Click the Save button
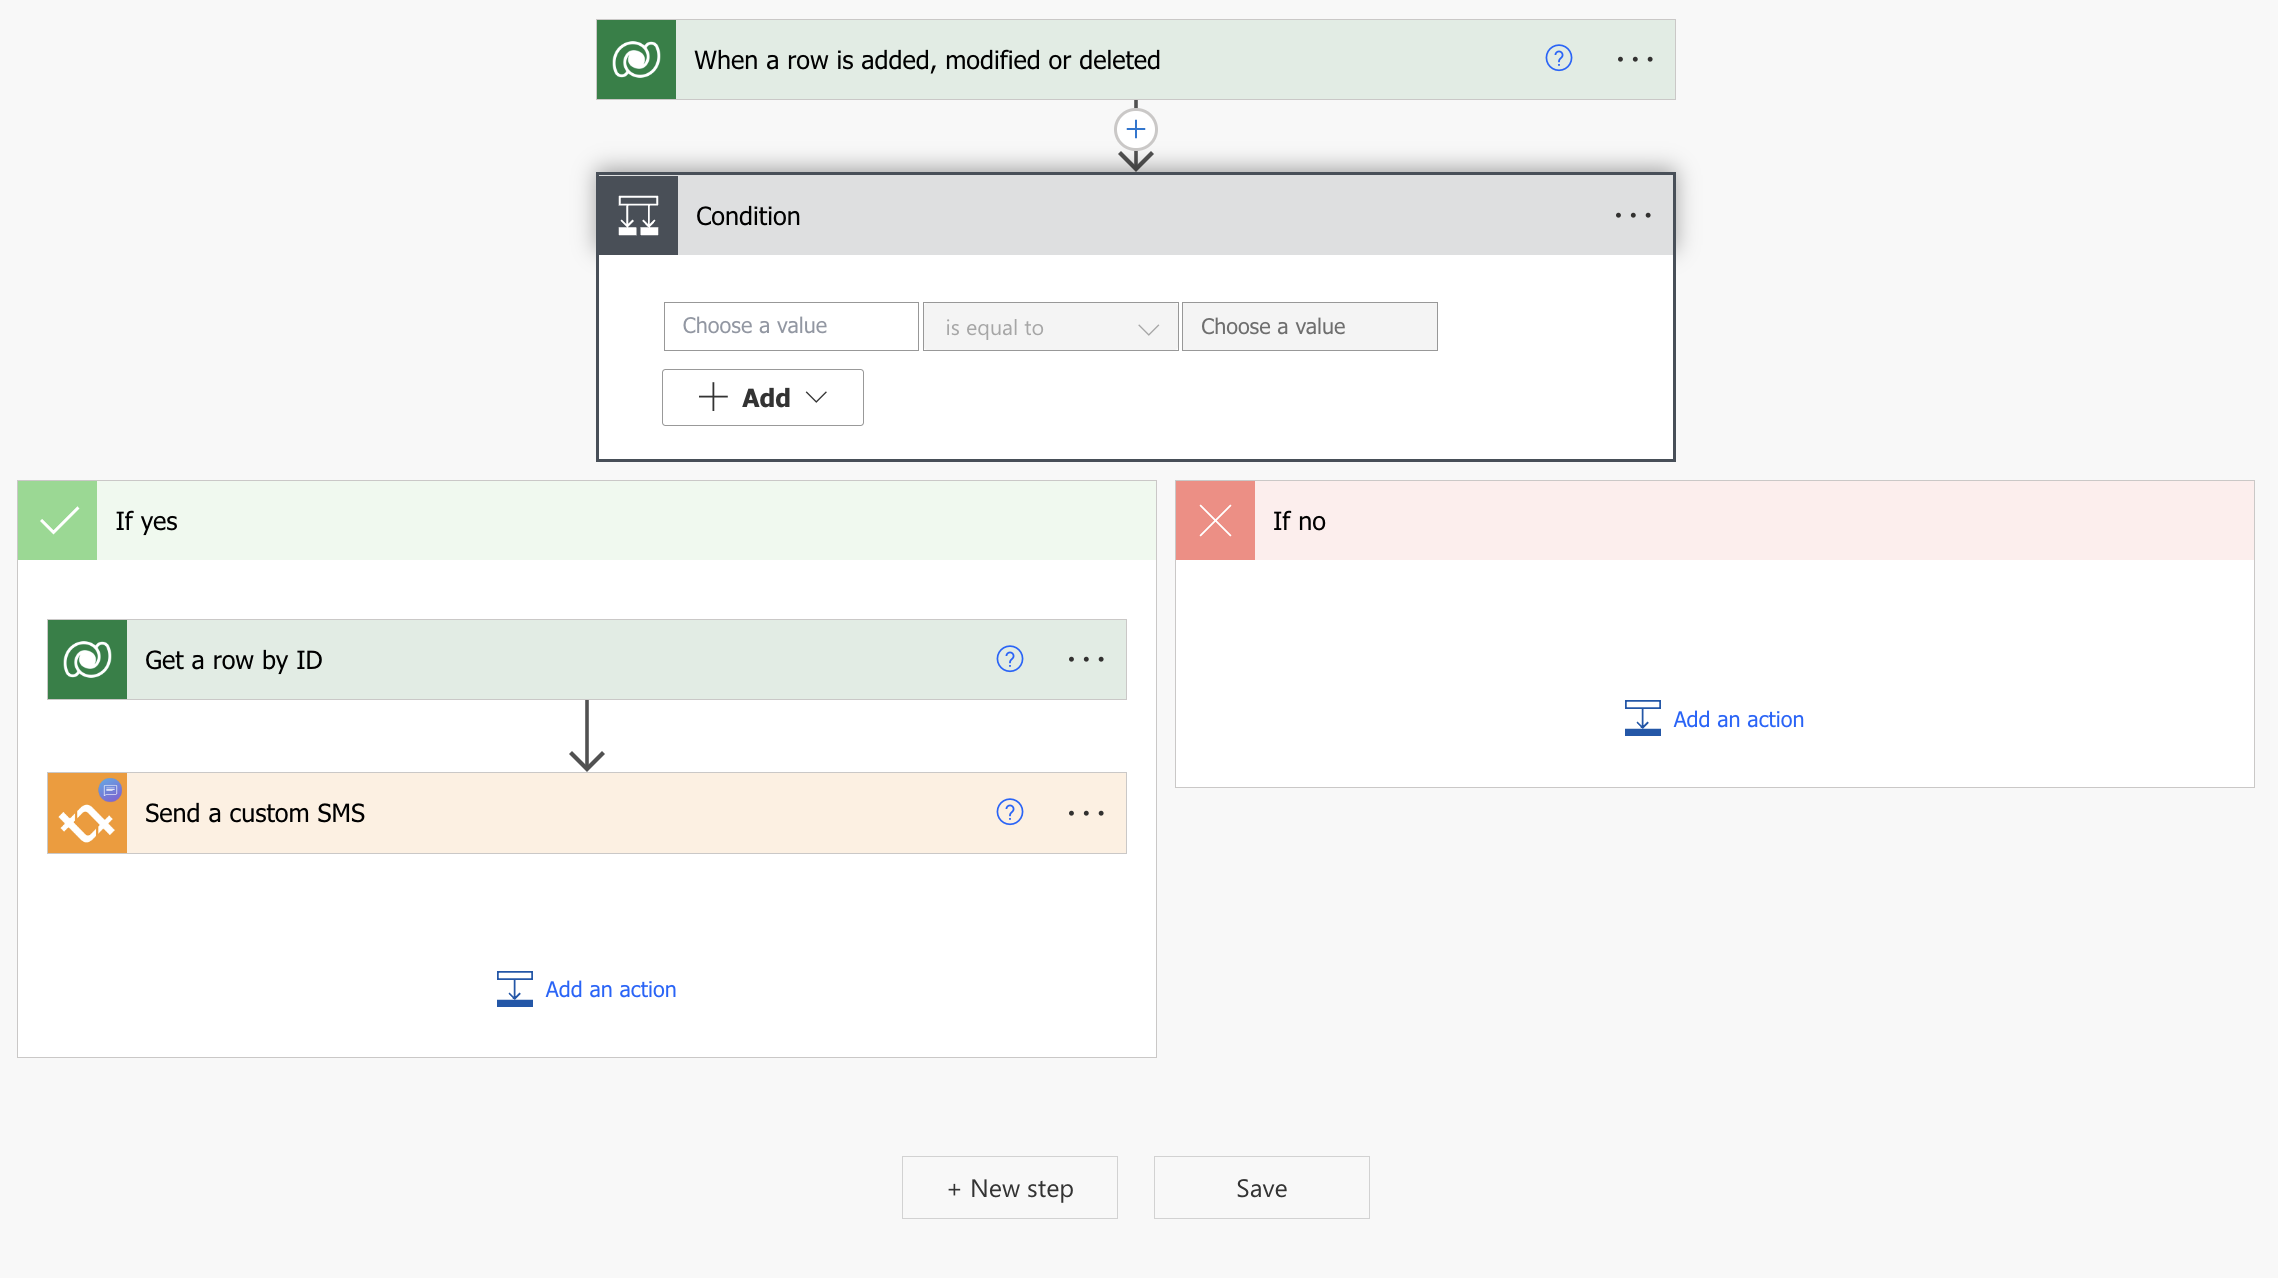 1259,1187
